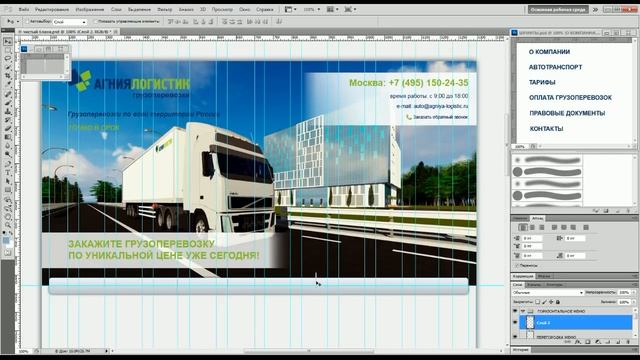Open Справка menu
640x360 pixels.
[264, 9]
